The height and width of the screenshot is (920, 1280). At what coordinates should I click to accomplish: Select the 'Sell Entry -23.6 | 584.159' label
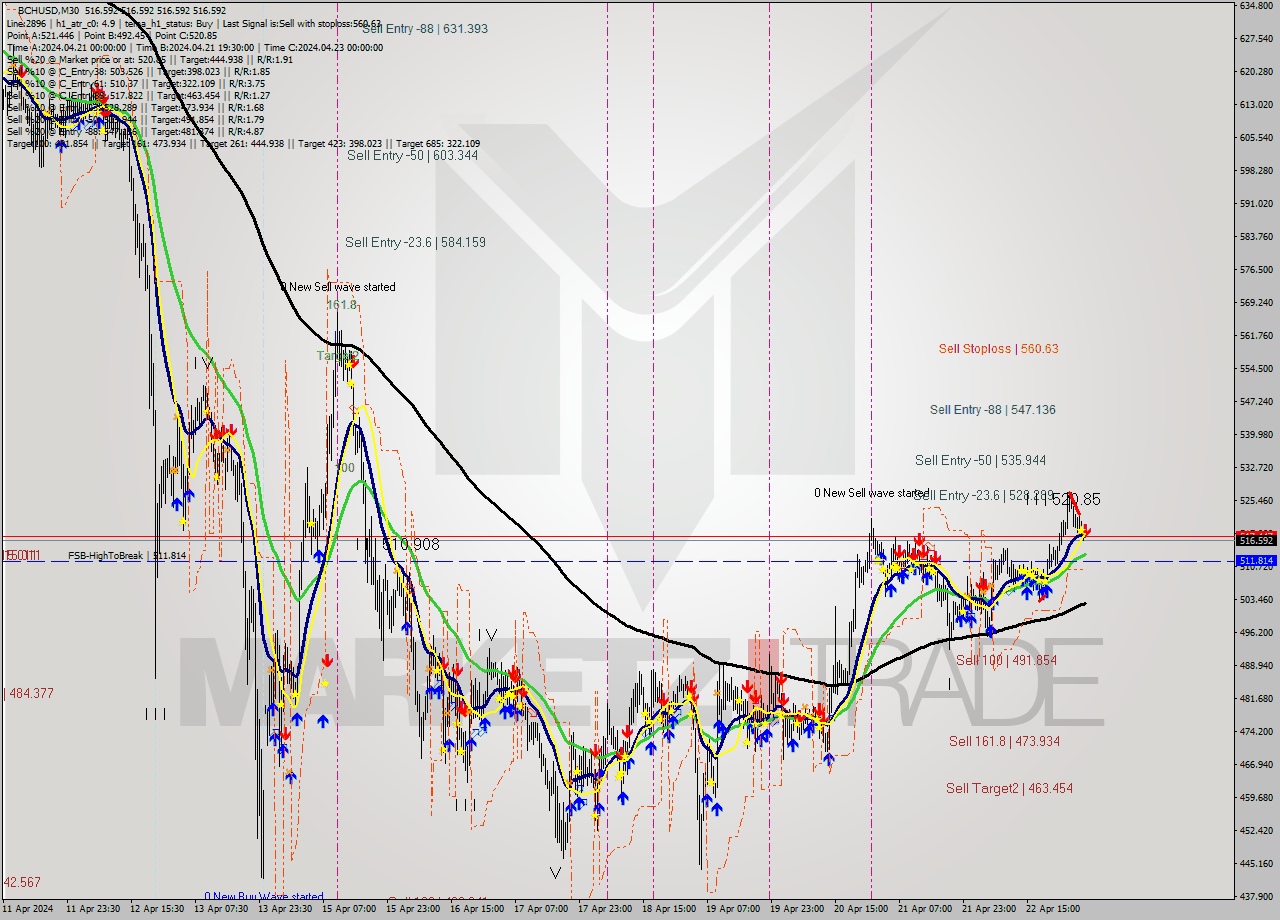[x=416, y=242]
